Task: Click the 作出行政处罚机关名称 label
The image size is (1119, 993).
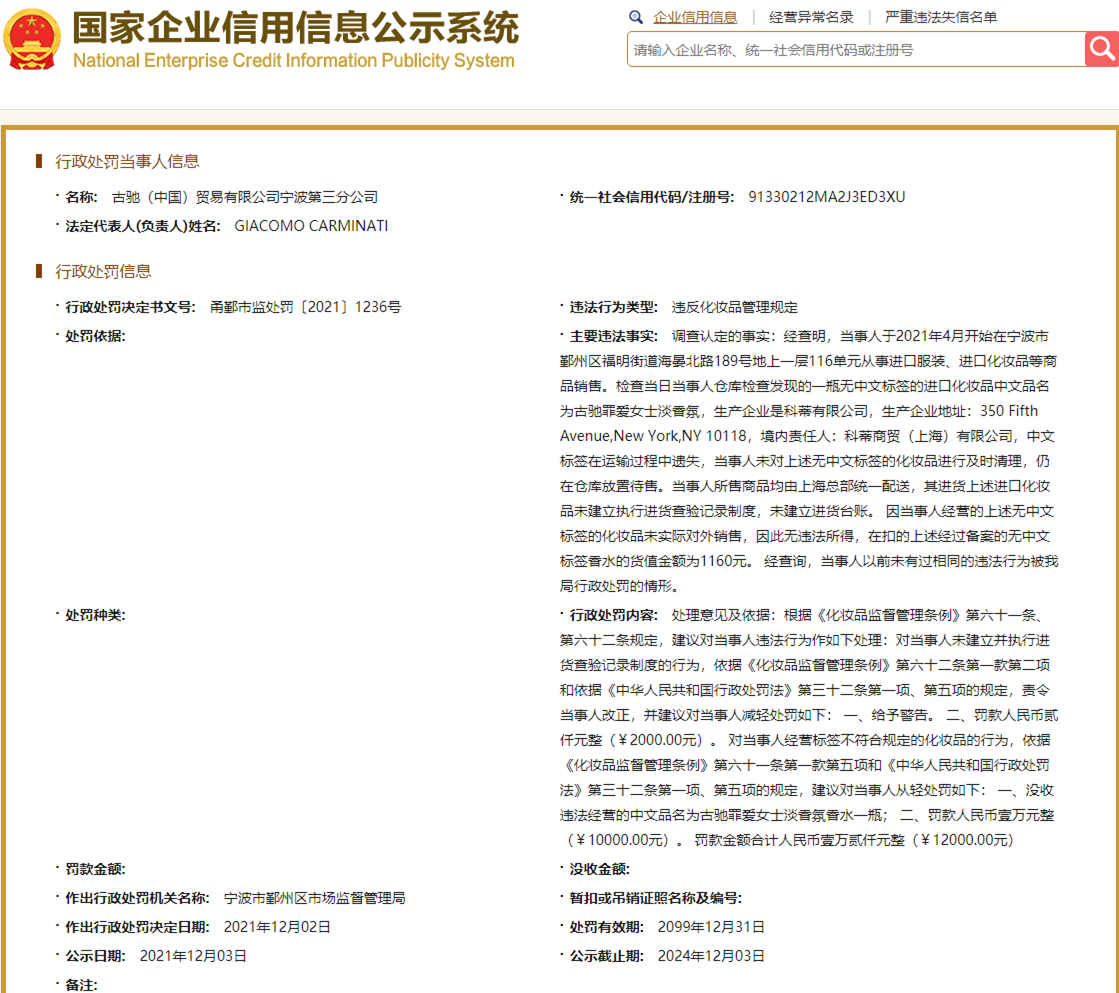Action: point(137,898)
